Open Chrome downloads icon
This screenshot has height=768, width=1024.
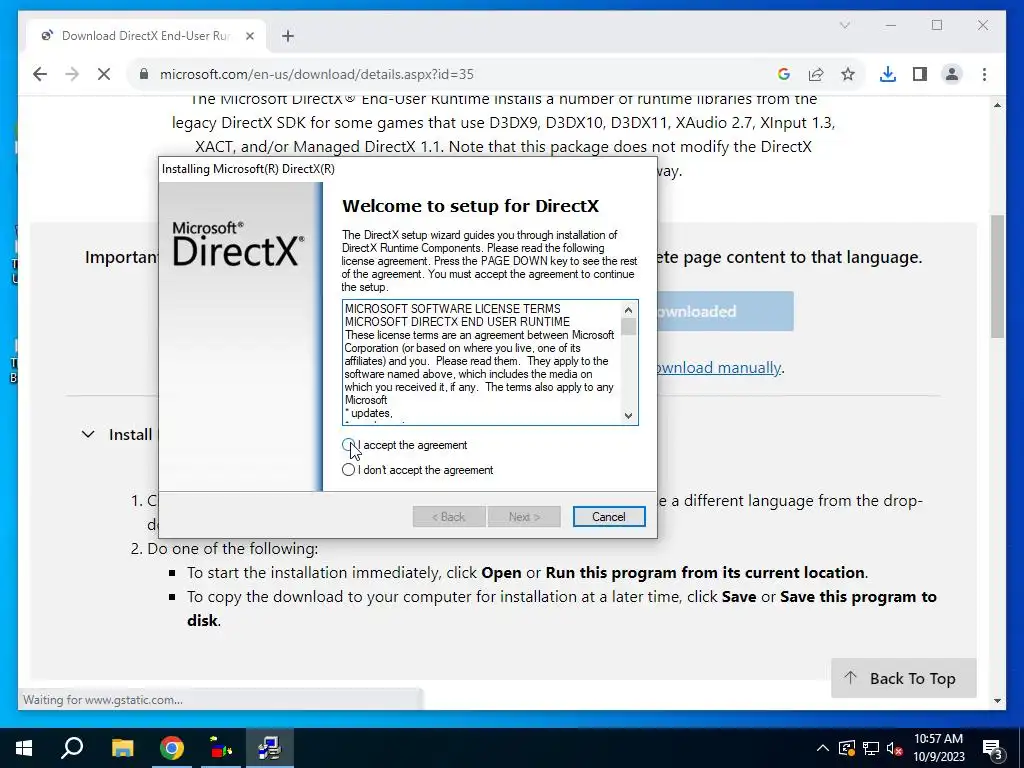pos(888,74)
